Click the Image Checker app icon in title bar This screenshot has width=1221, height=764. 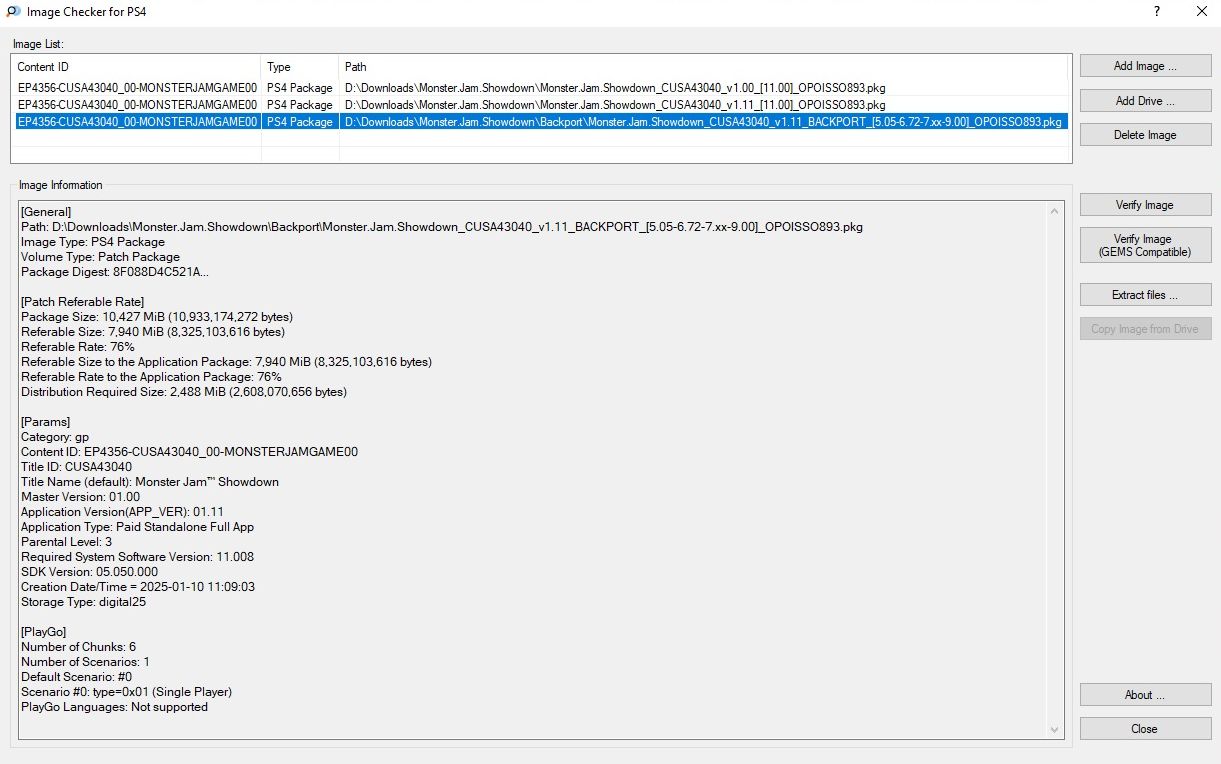pyautogui.click(x=12, y=12)
